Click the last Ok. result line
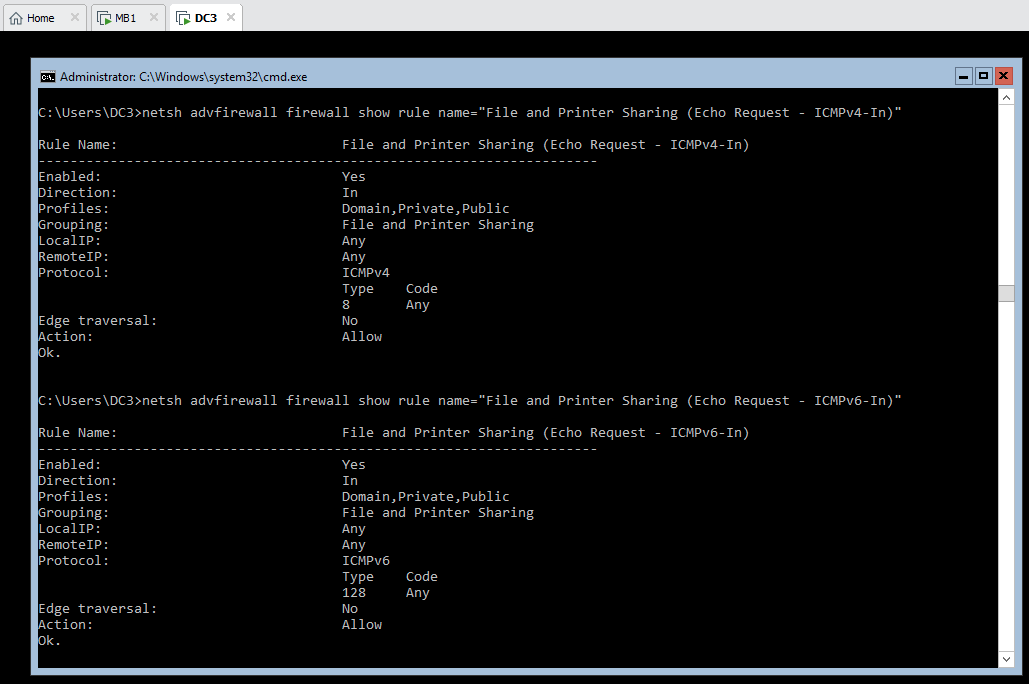Screen dimensions: 1029x684 coord(49,641)
